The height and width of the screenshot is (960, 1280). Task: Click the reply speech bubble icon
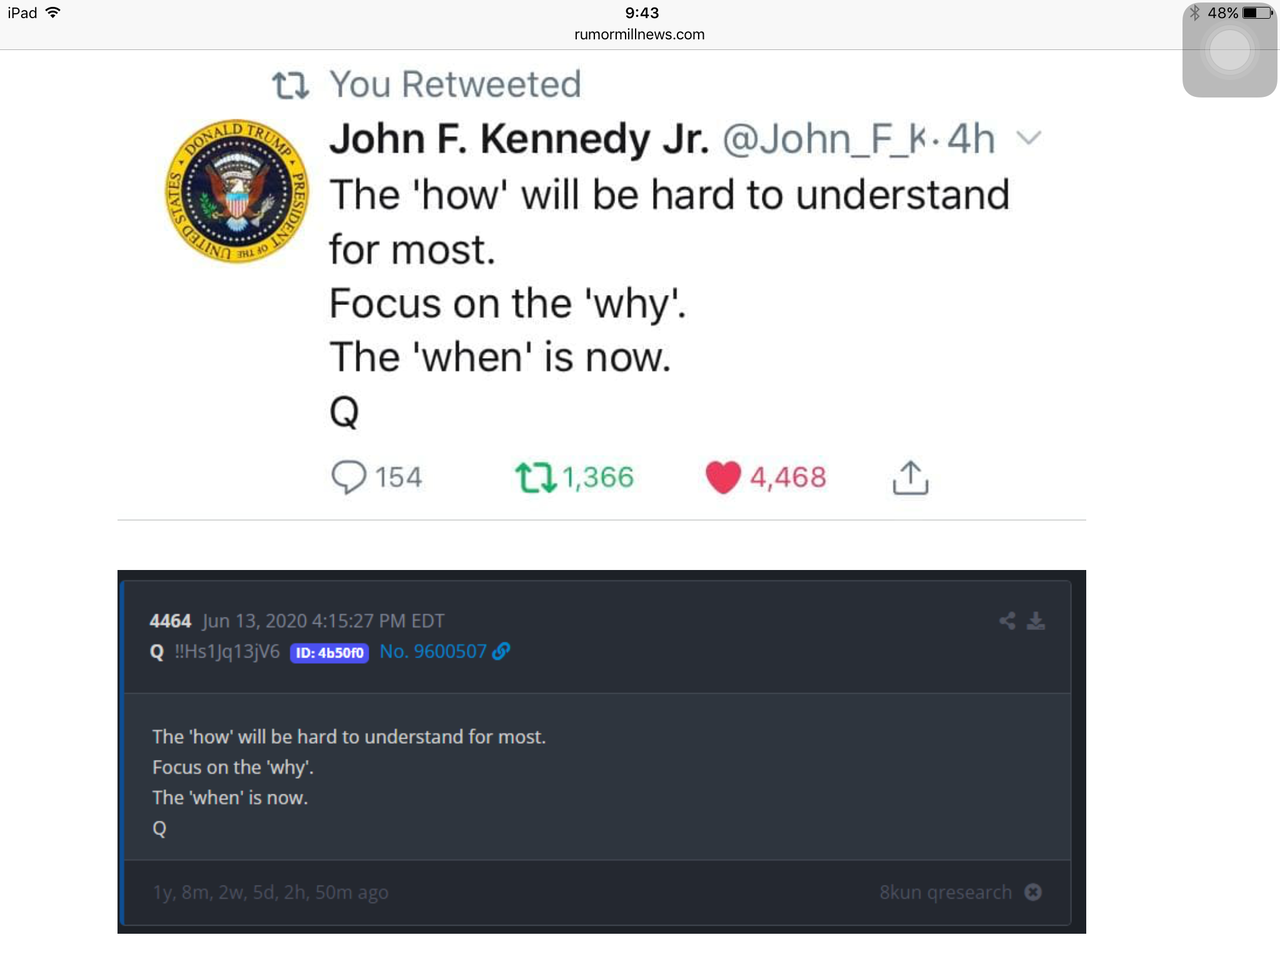click(348, 477)
